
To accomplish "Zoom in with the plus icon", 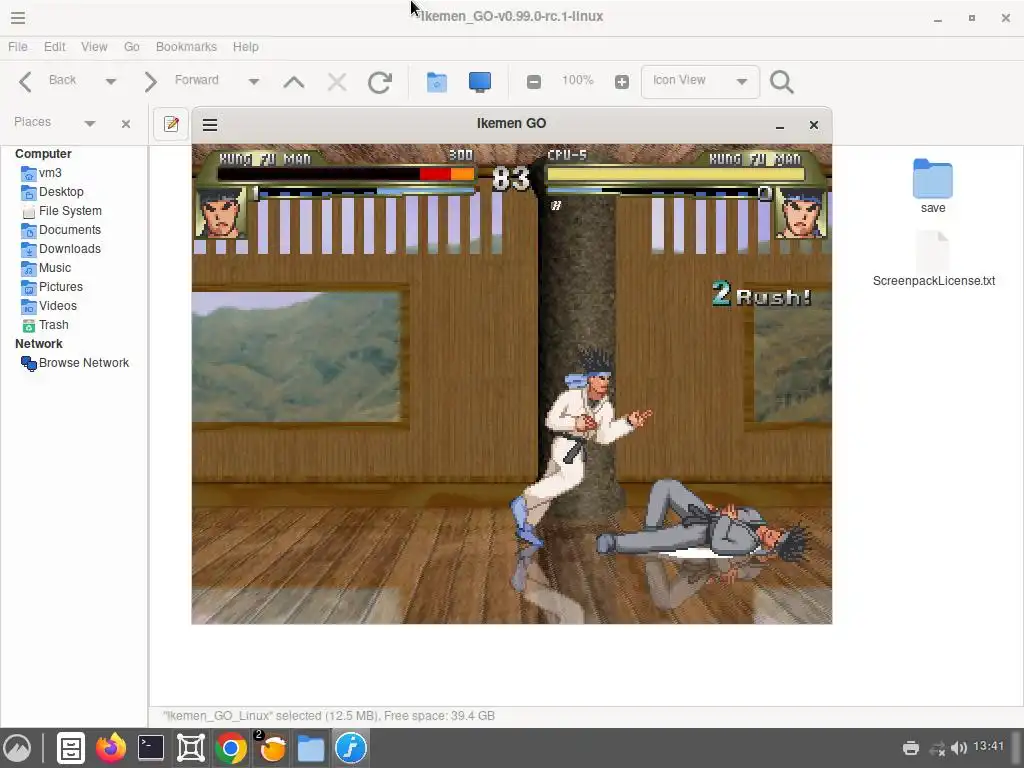I will pyautogui.click(x=622, y=82).
